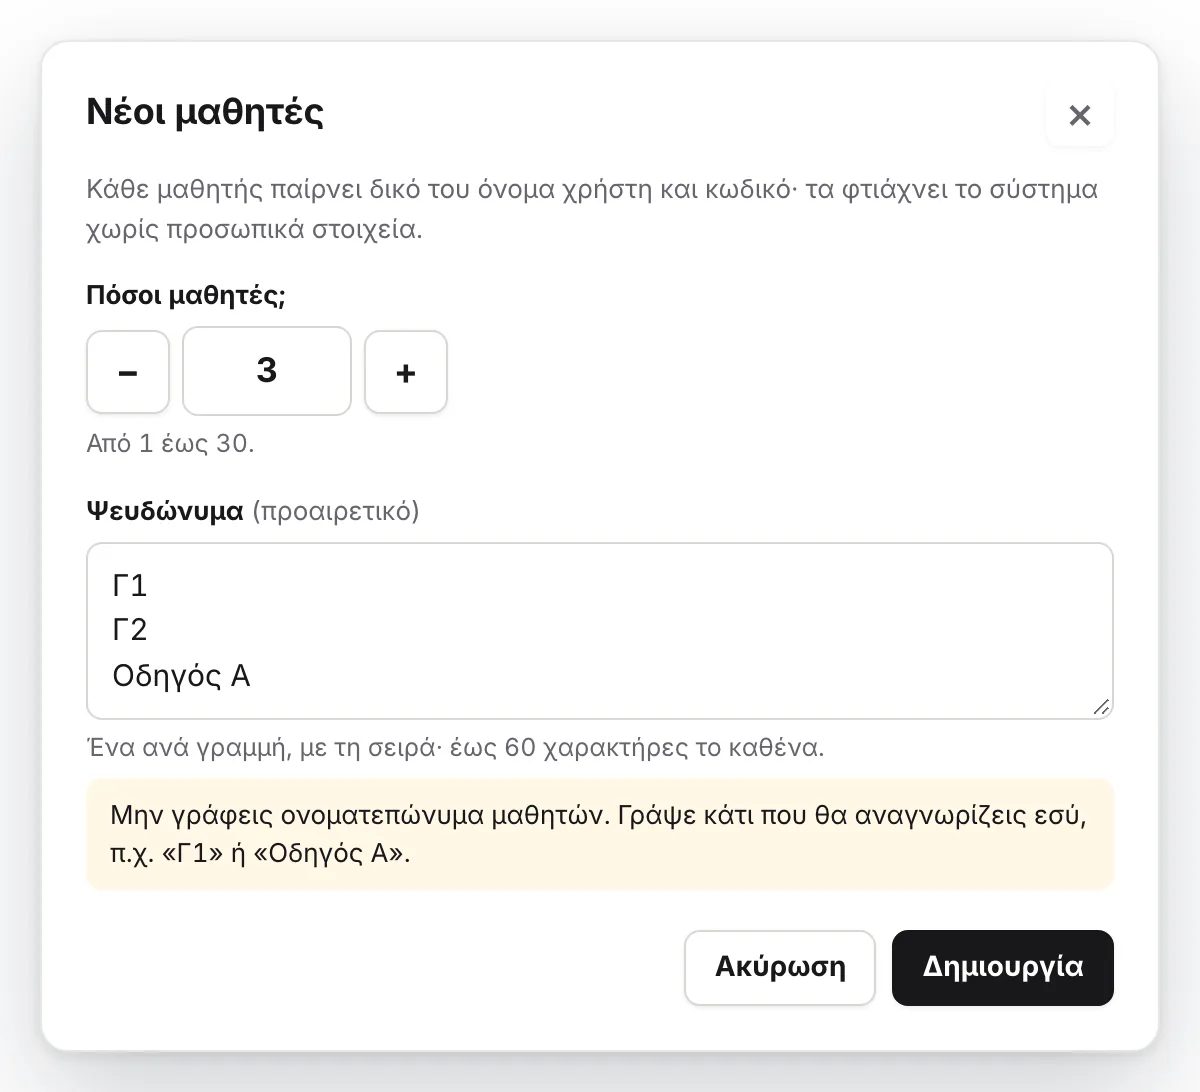Click the textarea resize handle corner

point(1101,707)
